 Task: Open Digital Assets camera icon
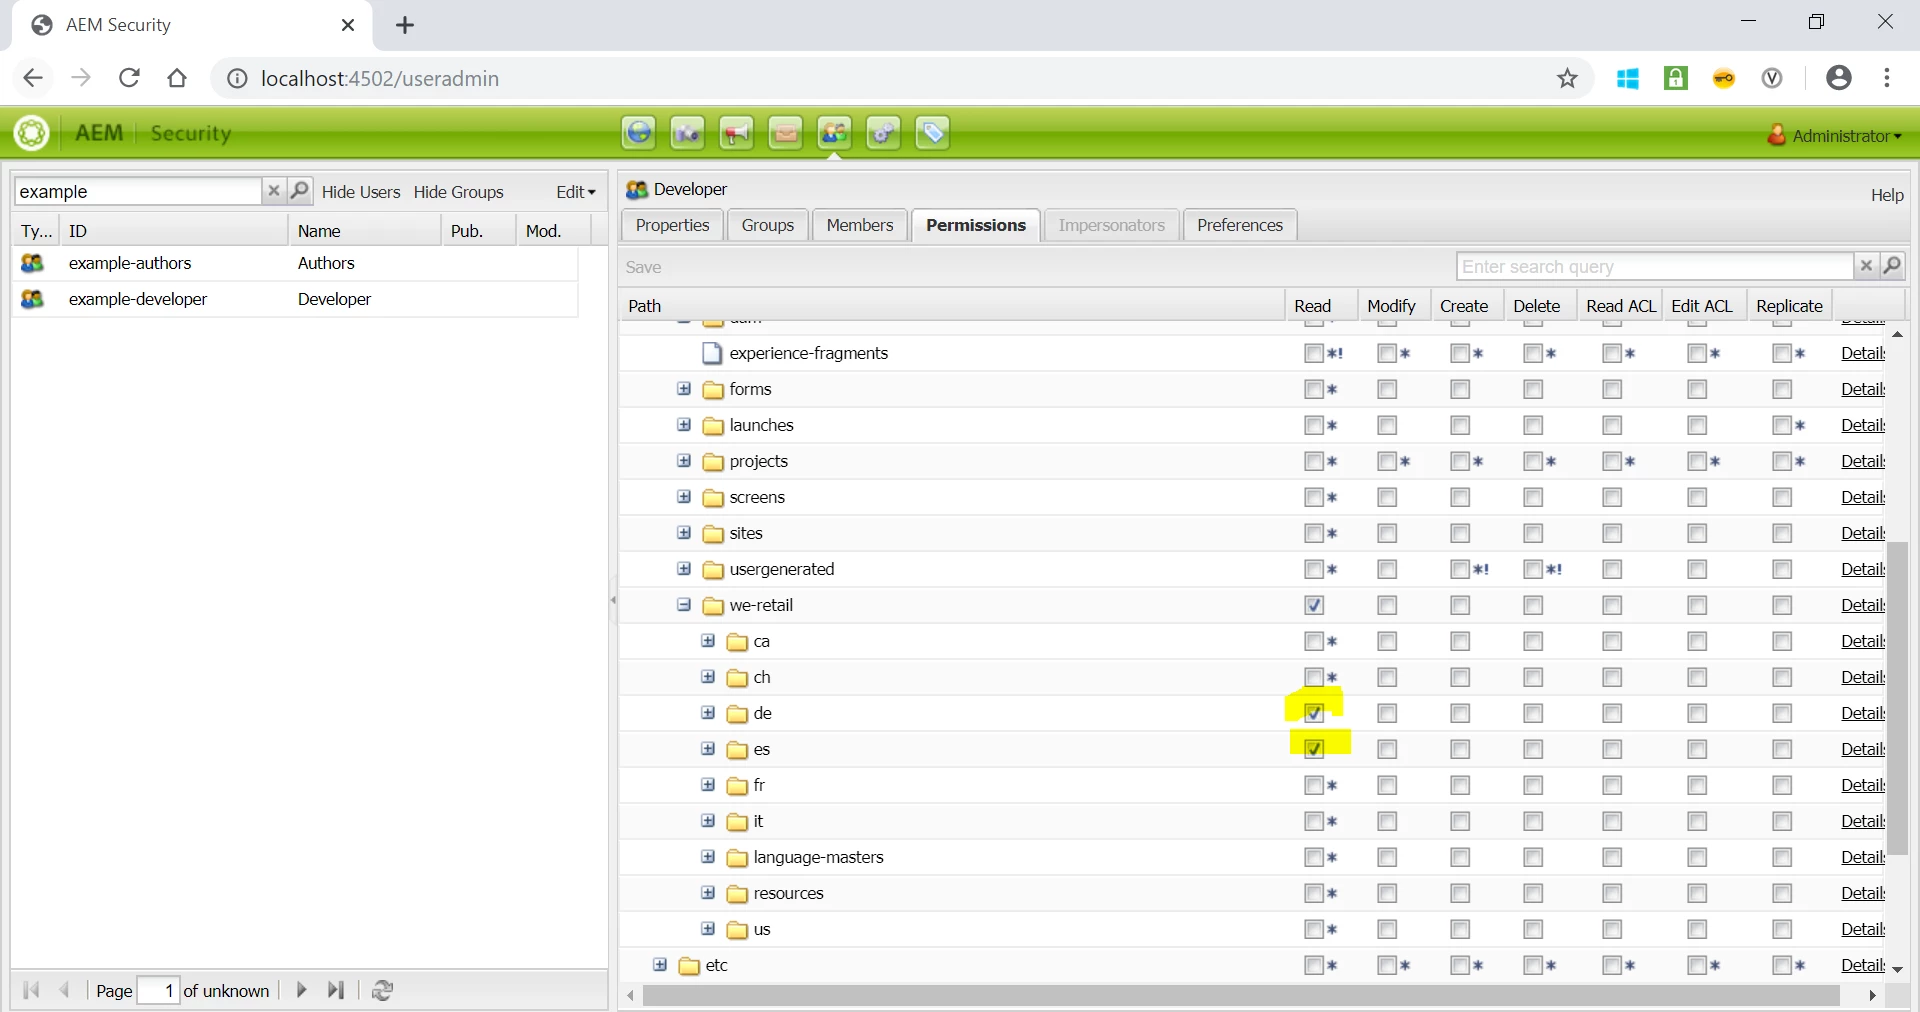point(687,133)
